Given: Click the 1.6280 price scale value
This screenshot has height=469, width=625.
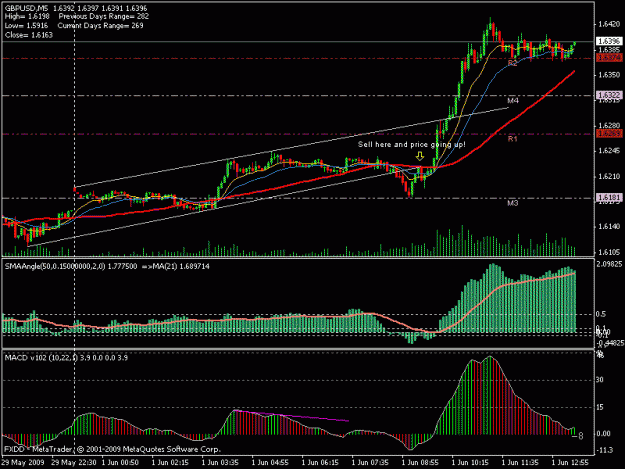Looking at the screenshot, I should [609, 126].
